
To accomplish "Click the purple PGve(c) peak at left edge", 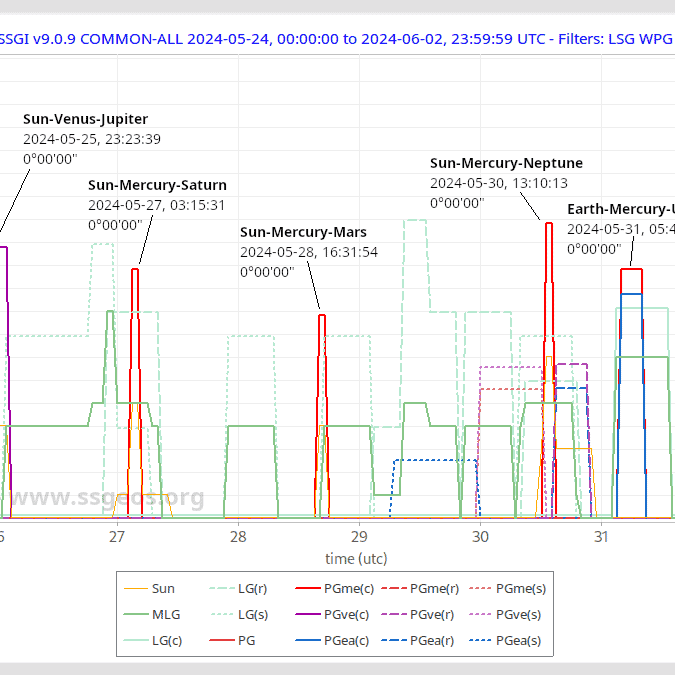I will coord(3,247).
